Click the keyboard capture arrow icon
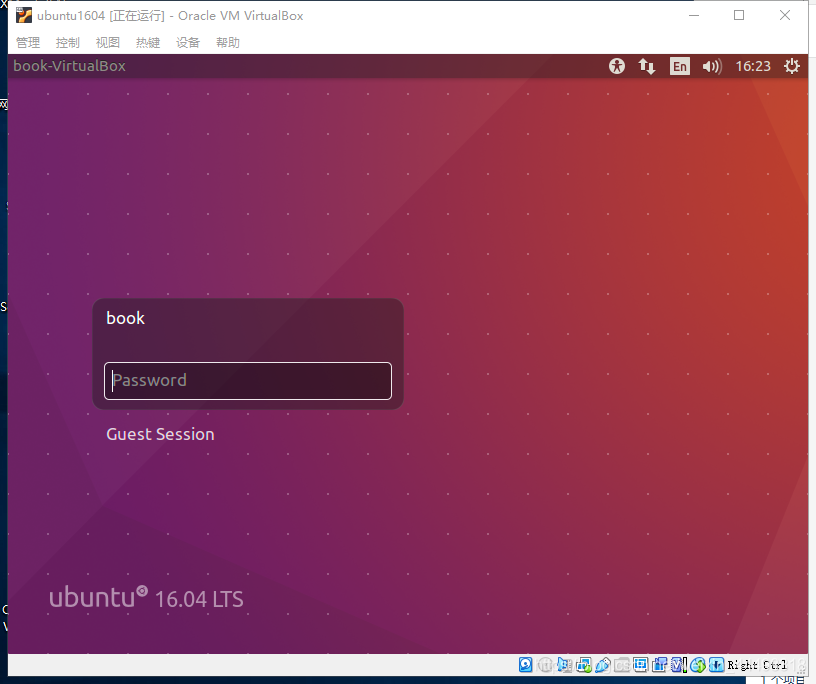Viewport: 816px width, 684px height. [x=717, y=665]
